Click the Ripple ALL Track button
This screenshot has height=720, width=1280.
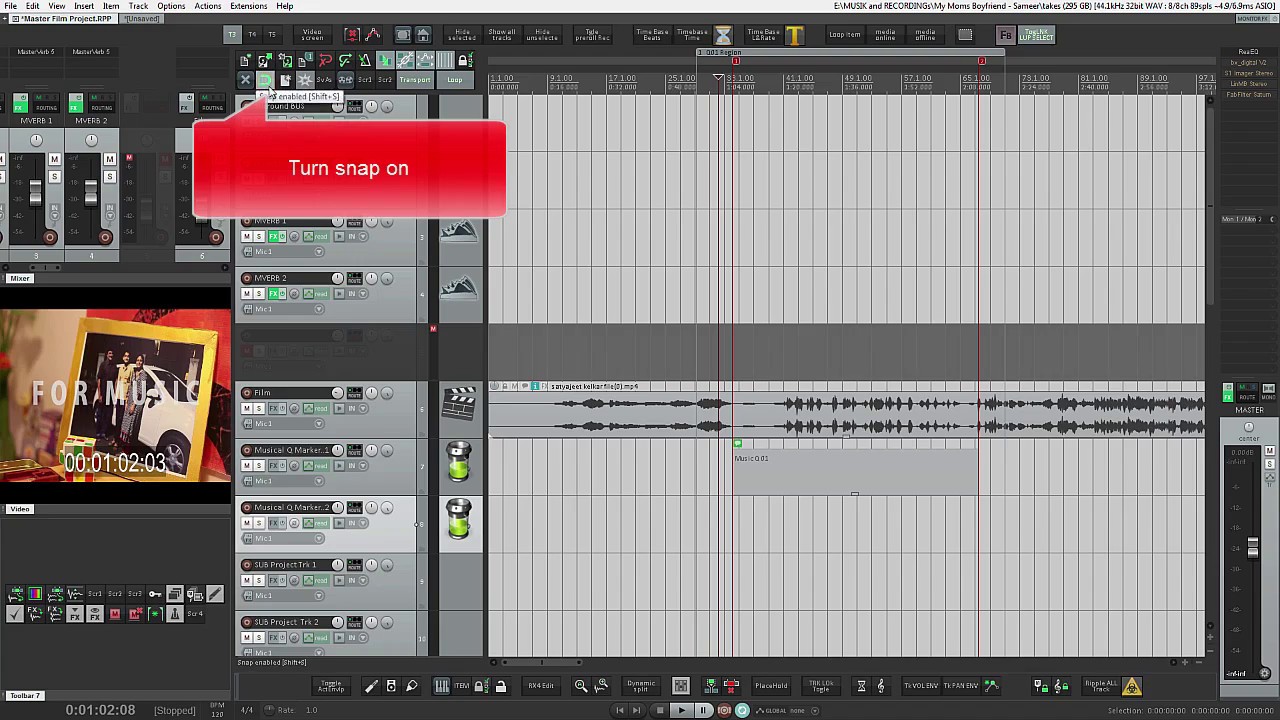click(1101, 686)
